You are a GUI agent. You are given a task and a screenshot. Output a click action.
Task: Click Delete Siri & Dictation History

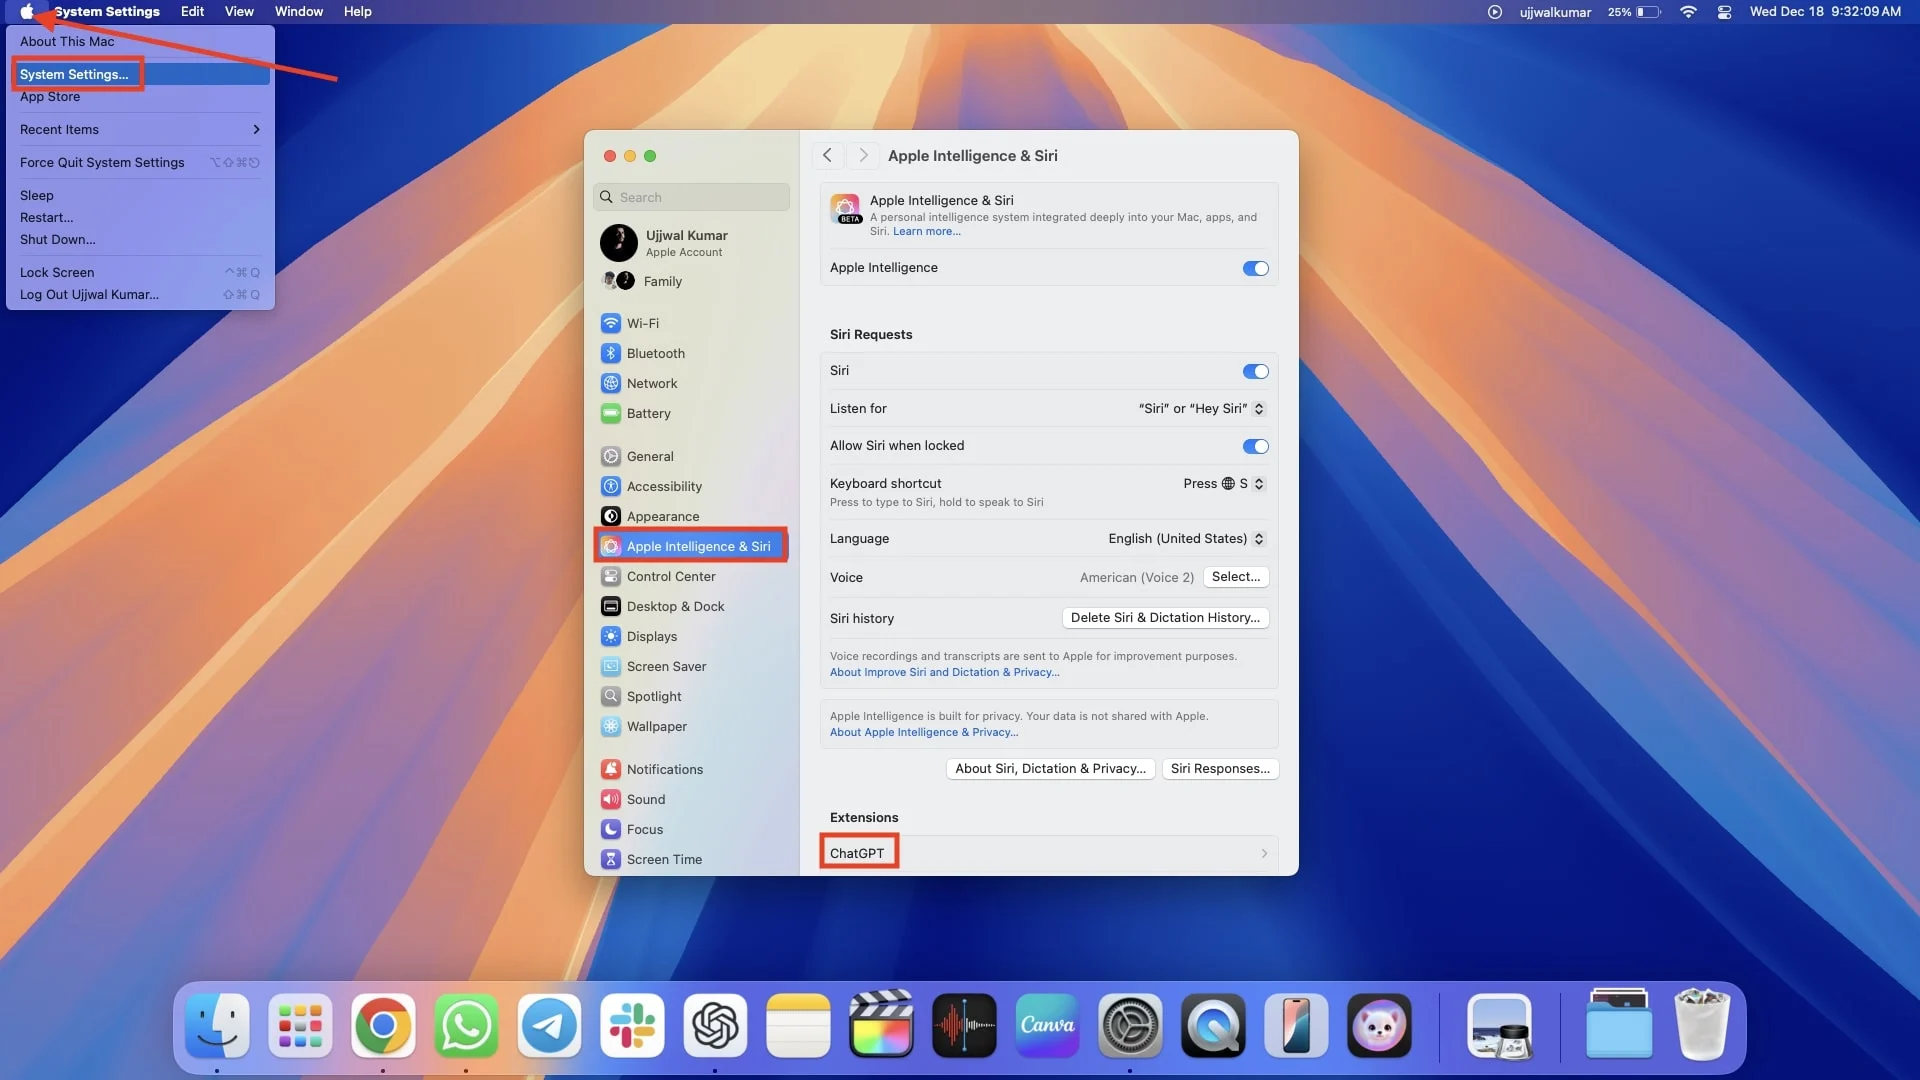pos(1164,617)
